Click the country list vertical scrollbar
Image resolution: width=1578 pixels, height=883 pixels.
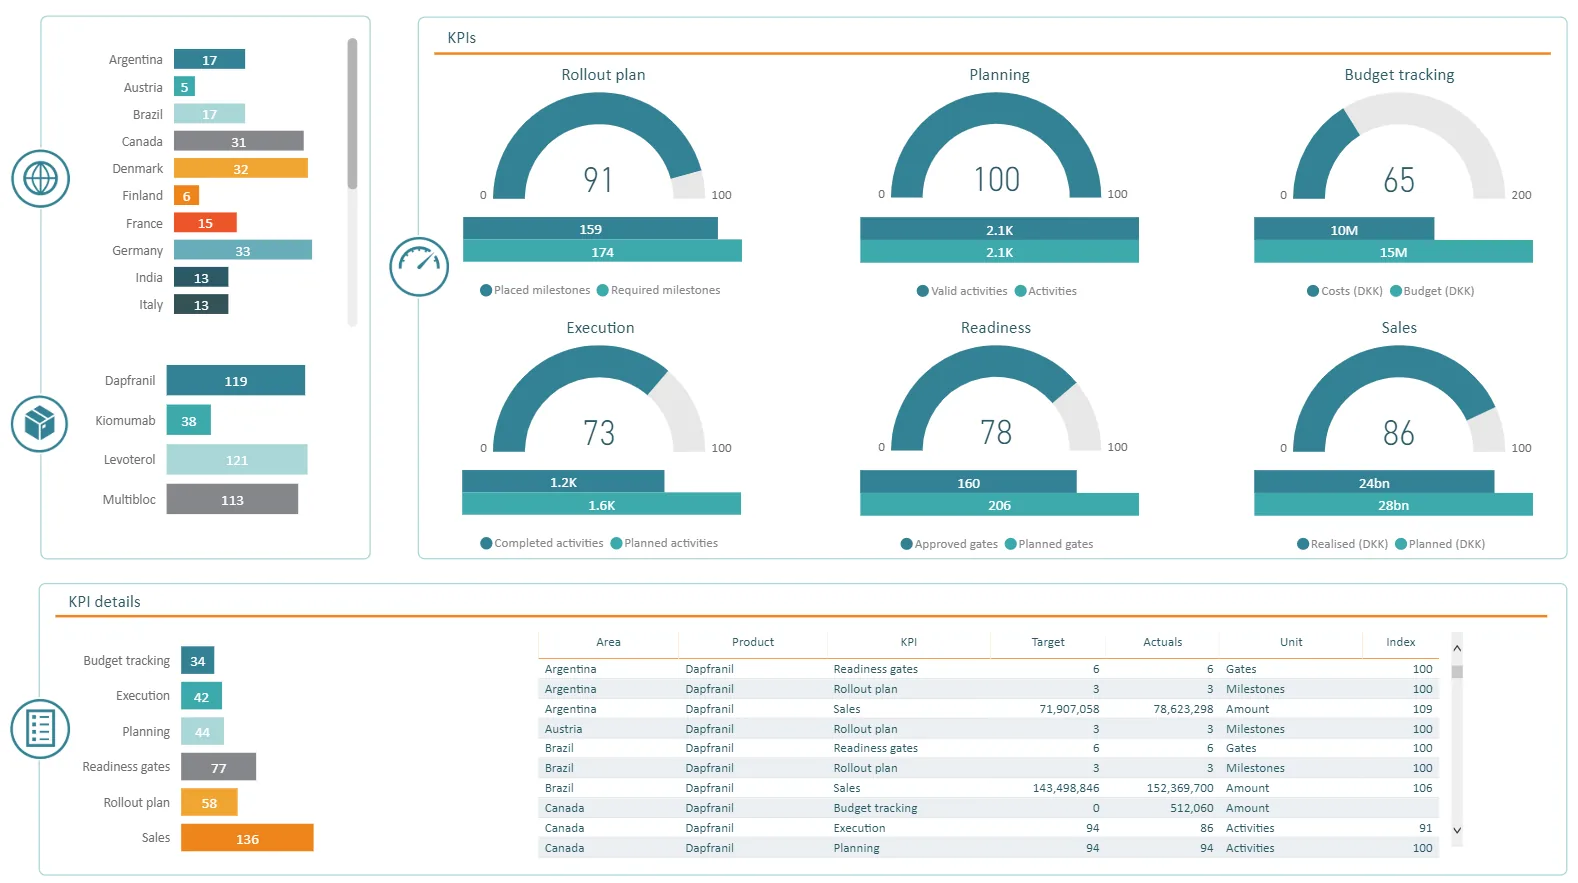coord(352,182)
